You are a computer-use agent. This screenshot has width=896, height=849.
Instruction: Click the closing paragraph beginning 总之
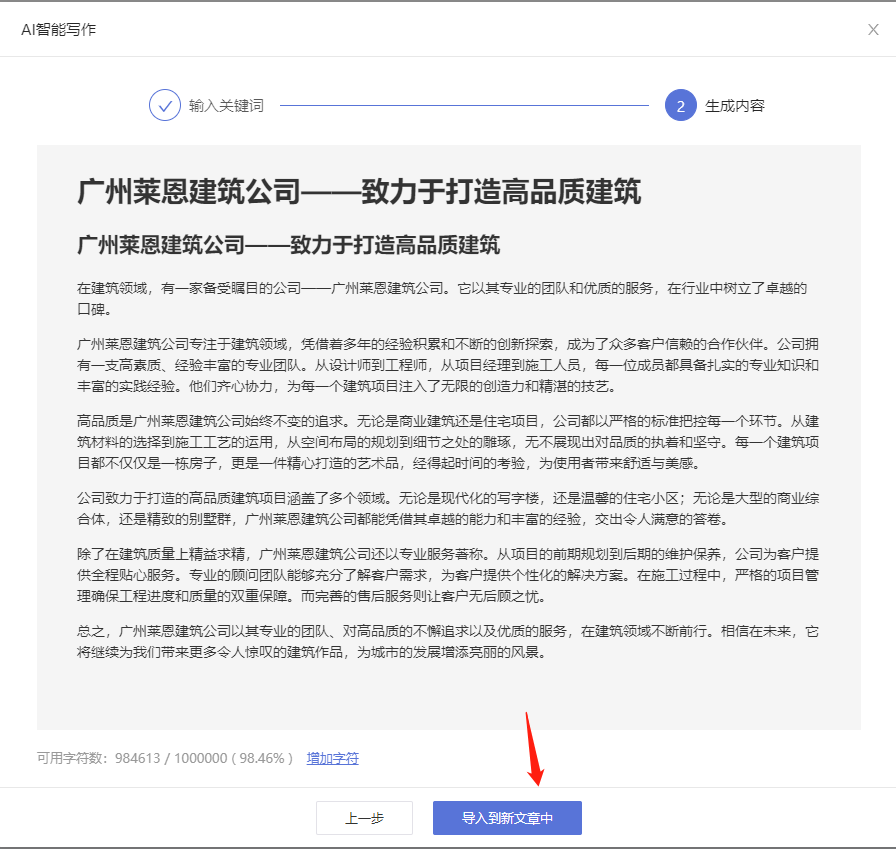(x=448, y=642)
